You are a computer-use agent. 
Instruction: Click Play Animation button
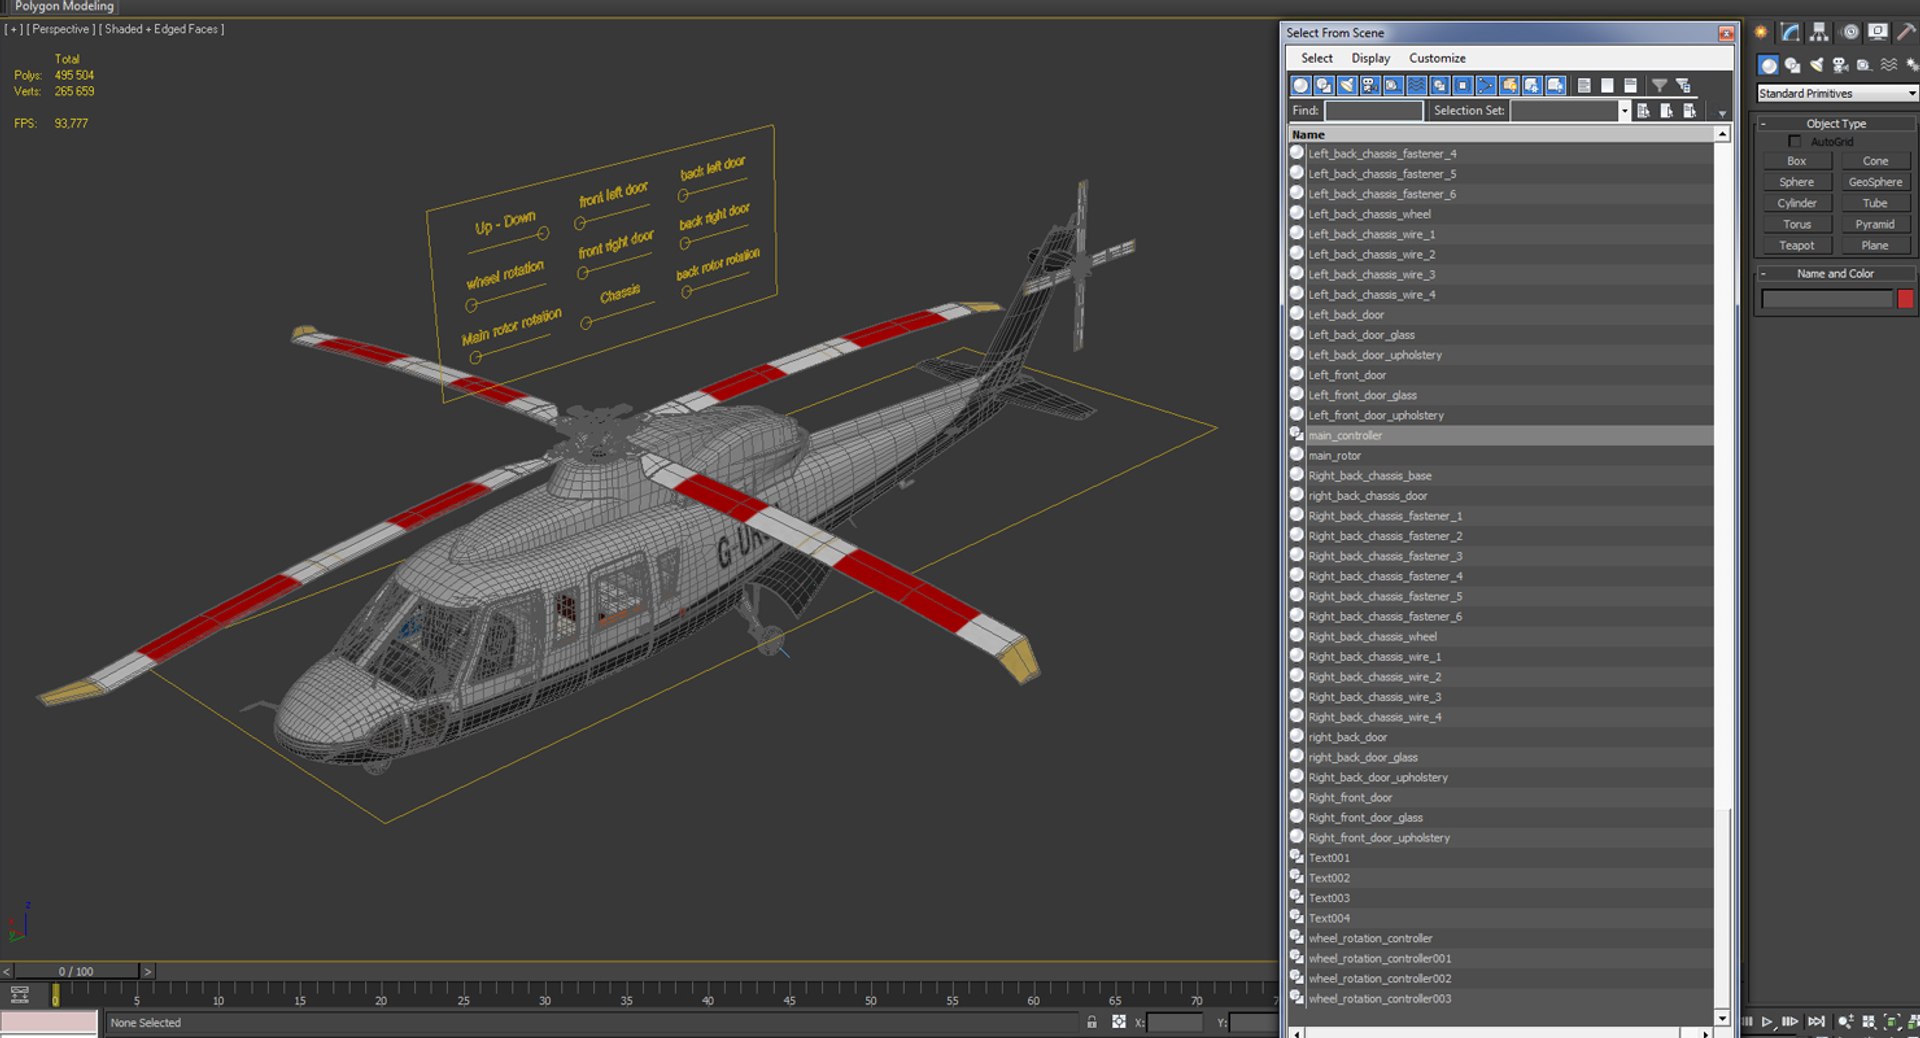(x=1767, y=1022)
